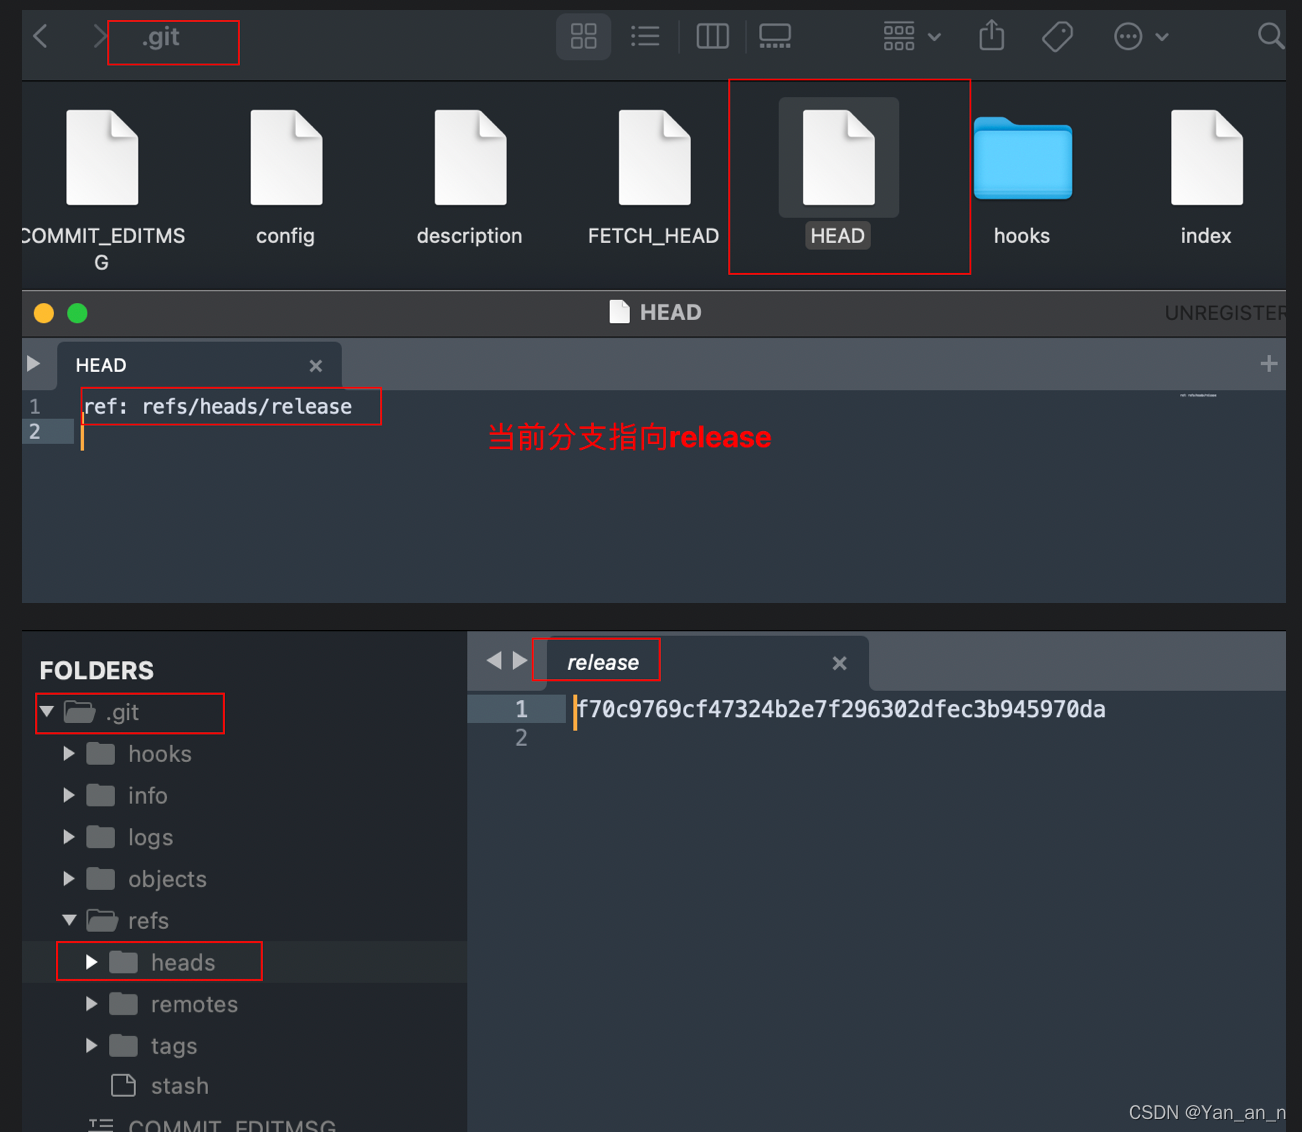The height and width of the screenshot is (1132, 1302).
Task: Select the remotes folder row label
Action: coord(194,1004)
